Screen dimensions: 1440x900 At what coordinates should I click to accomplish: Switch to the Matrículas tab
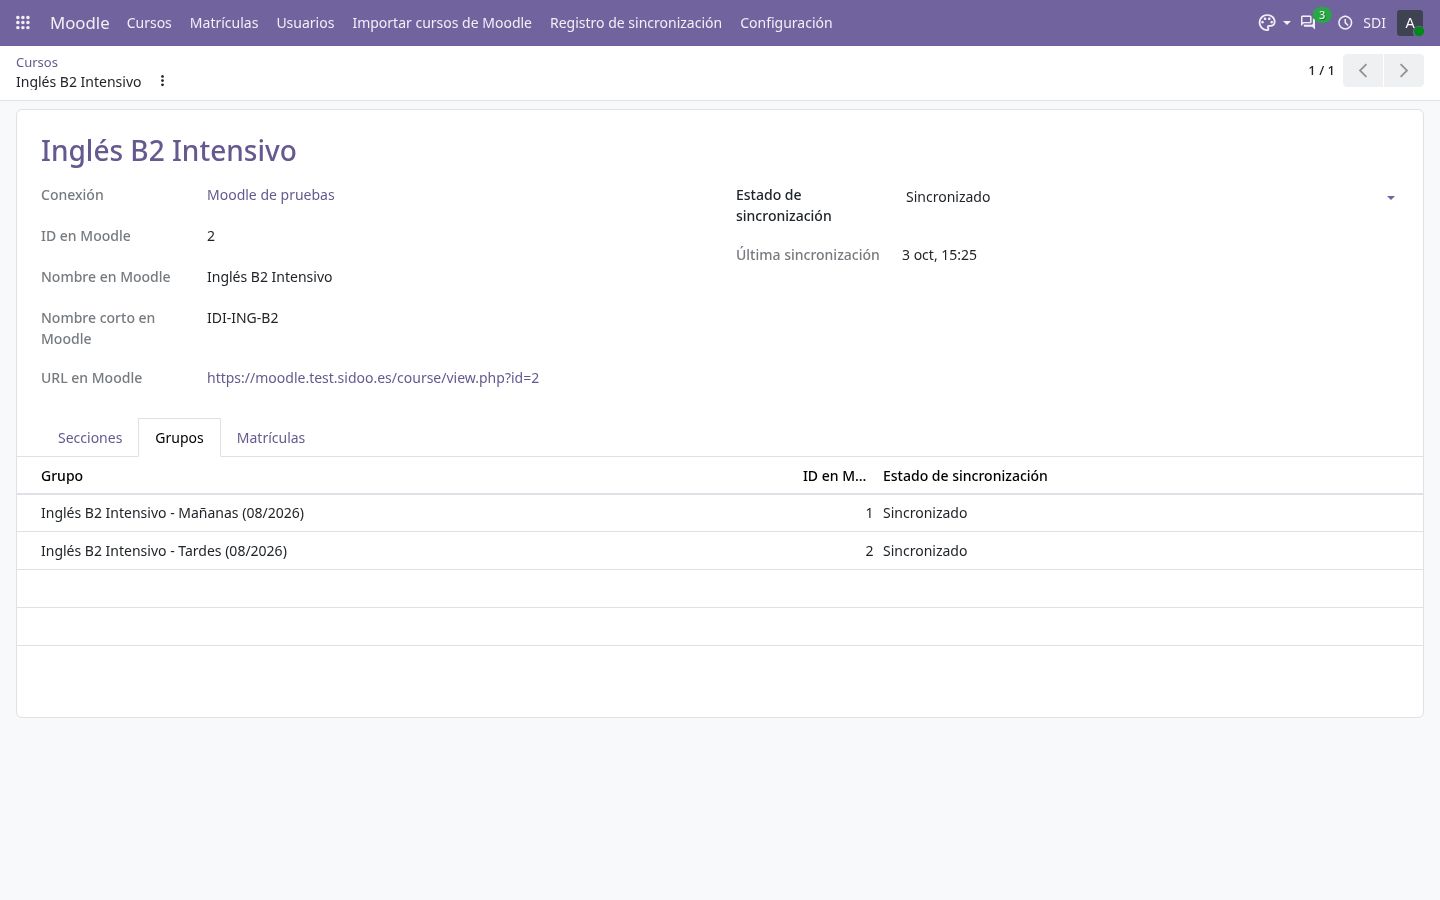(271, 438)
